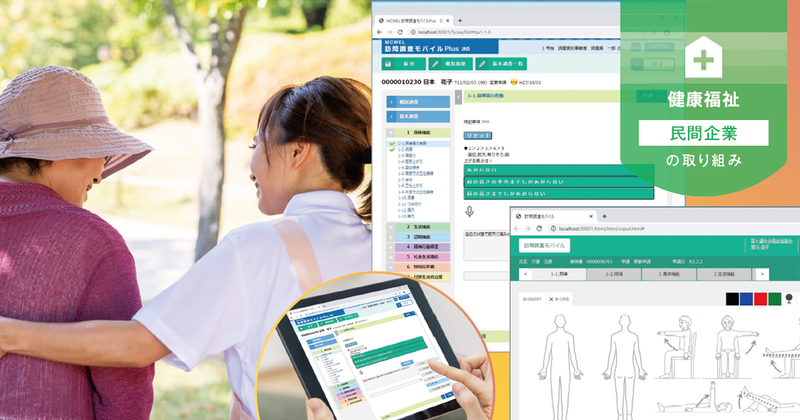
Task: Open new tab in MCWEL Plus browser window
Action: pos(460,21)
